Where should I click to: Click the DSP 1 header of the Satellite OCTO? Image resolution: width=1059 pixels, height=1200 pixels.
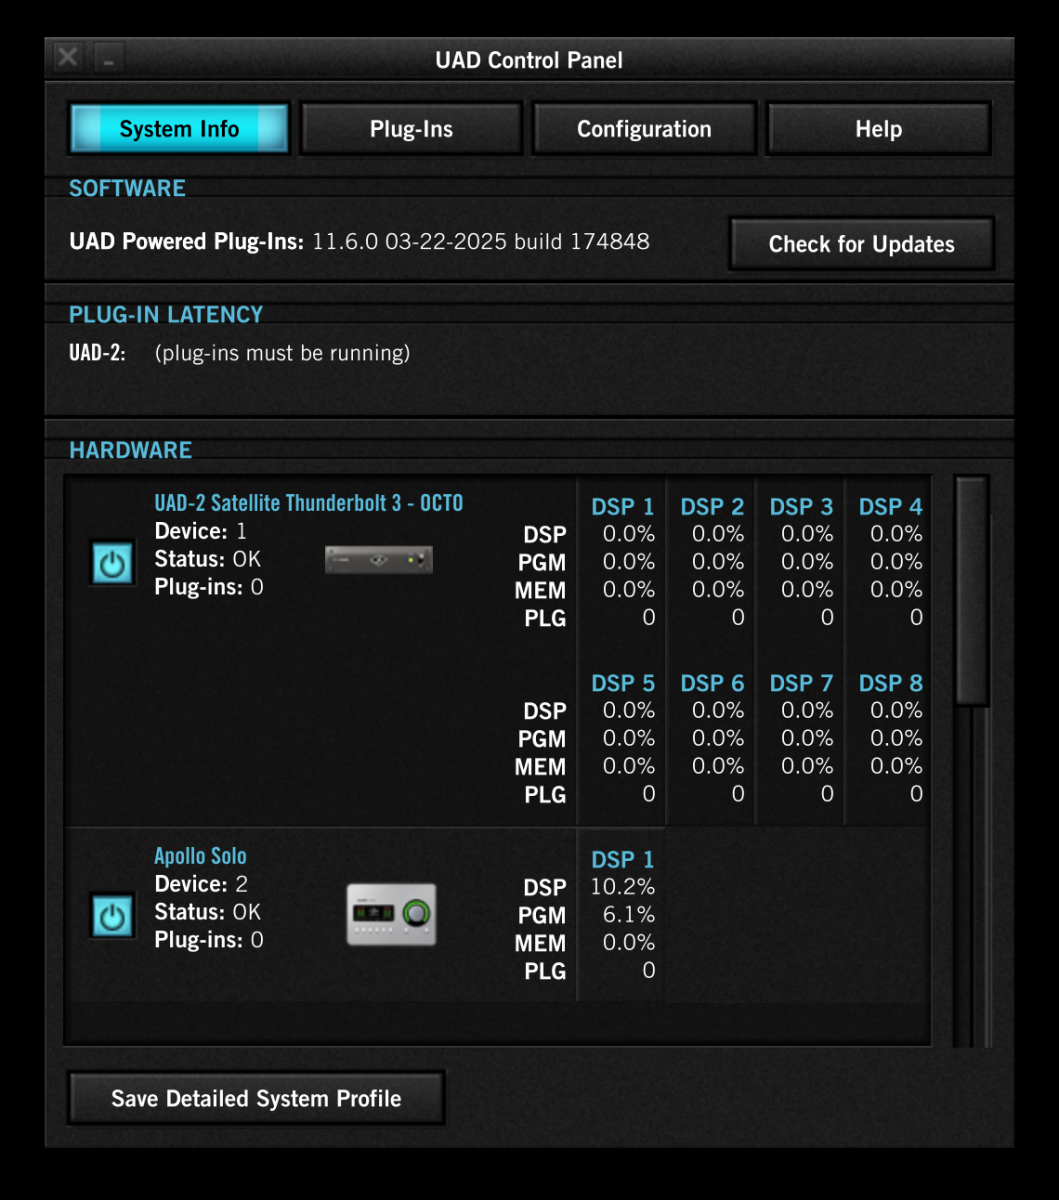(x=622, y=507)
